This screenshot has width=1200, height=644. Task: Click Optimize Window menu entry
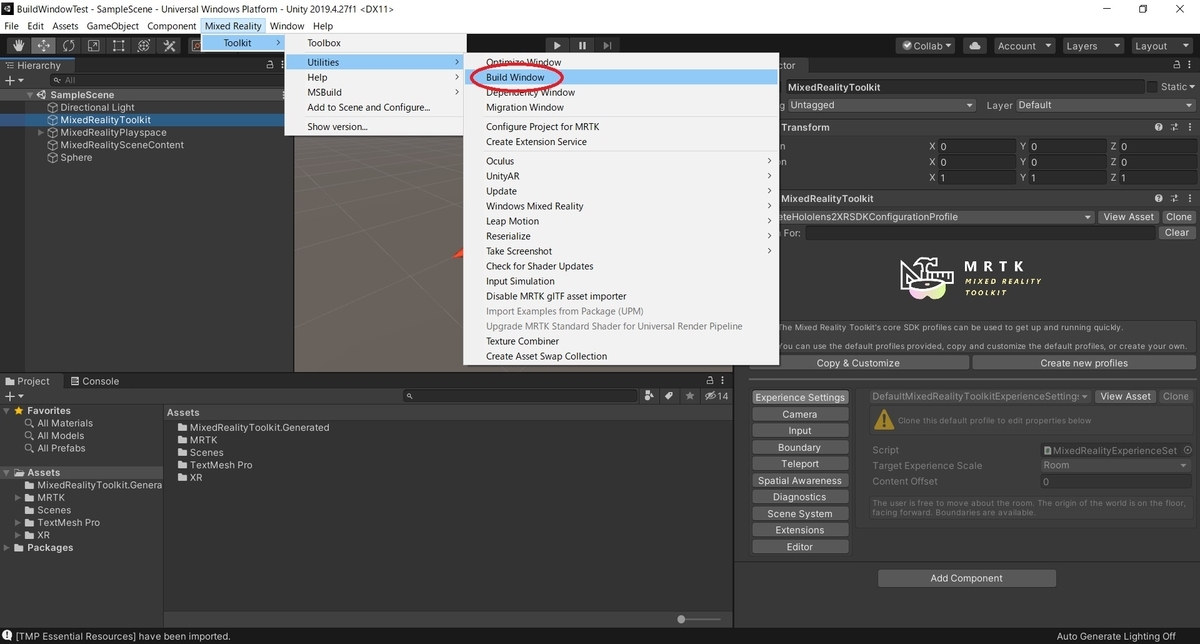[621, 62]
